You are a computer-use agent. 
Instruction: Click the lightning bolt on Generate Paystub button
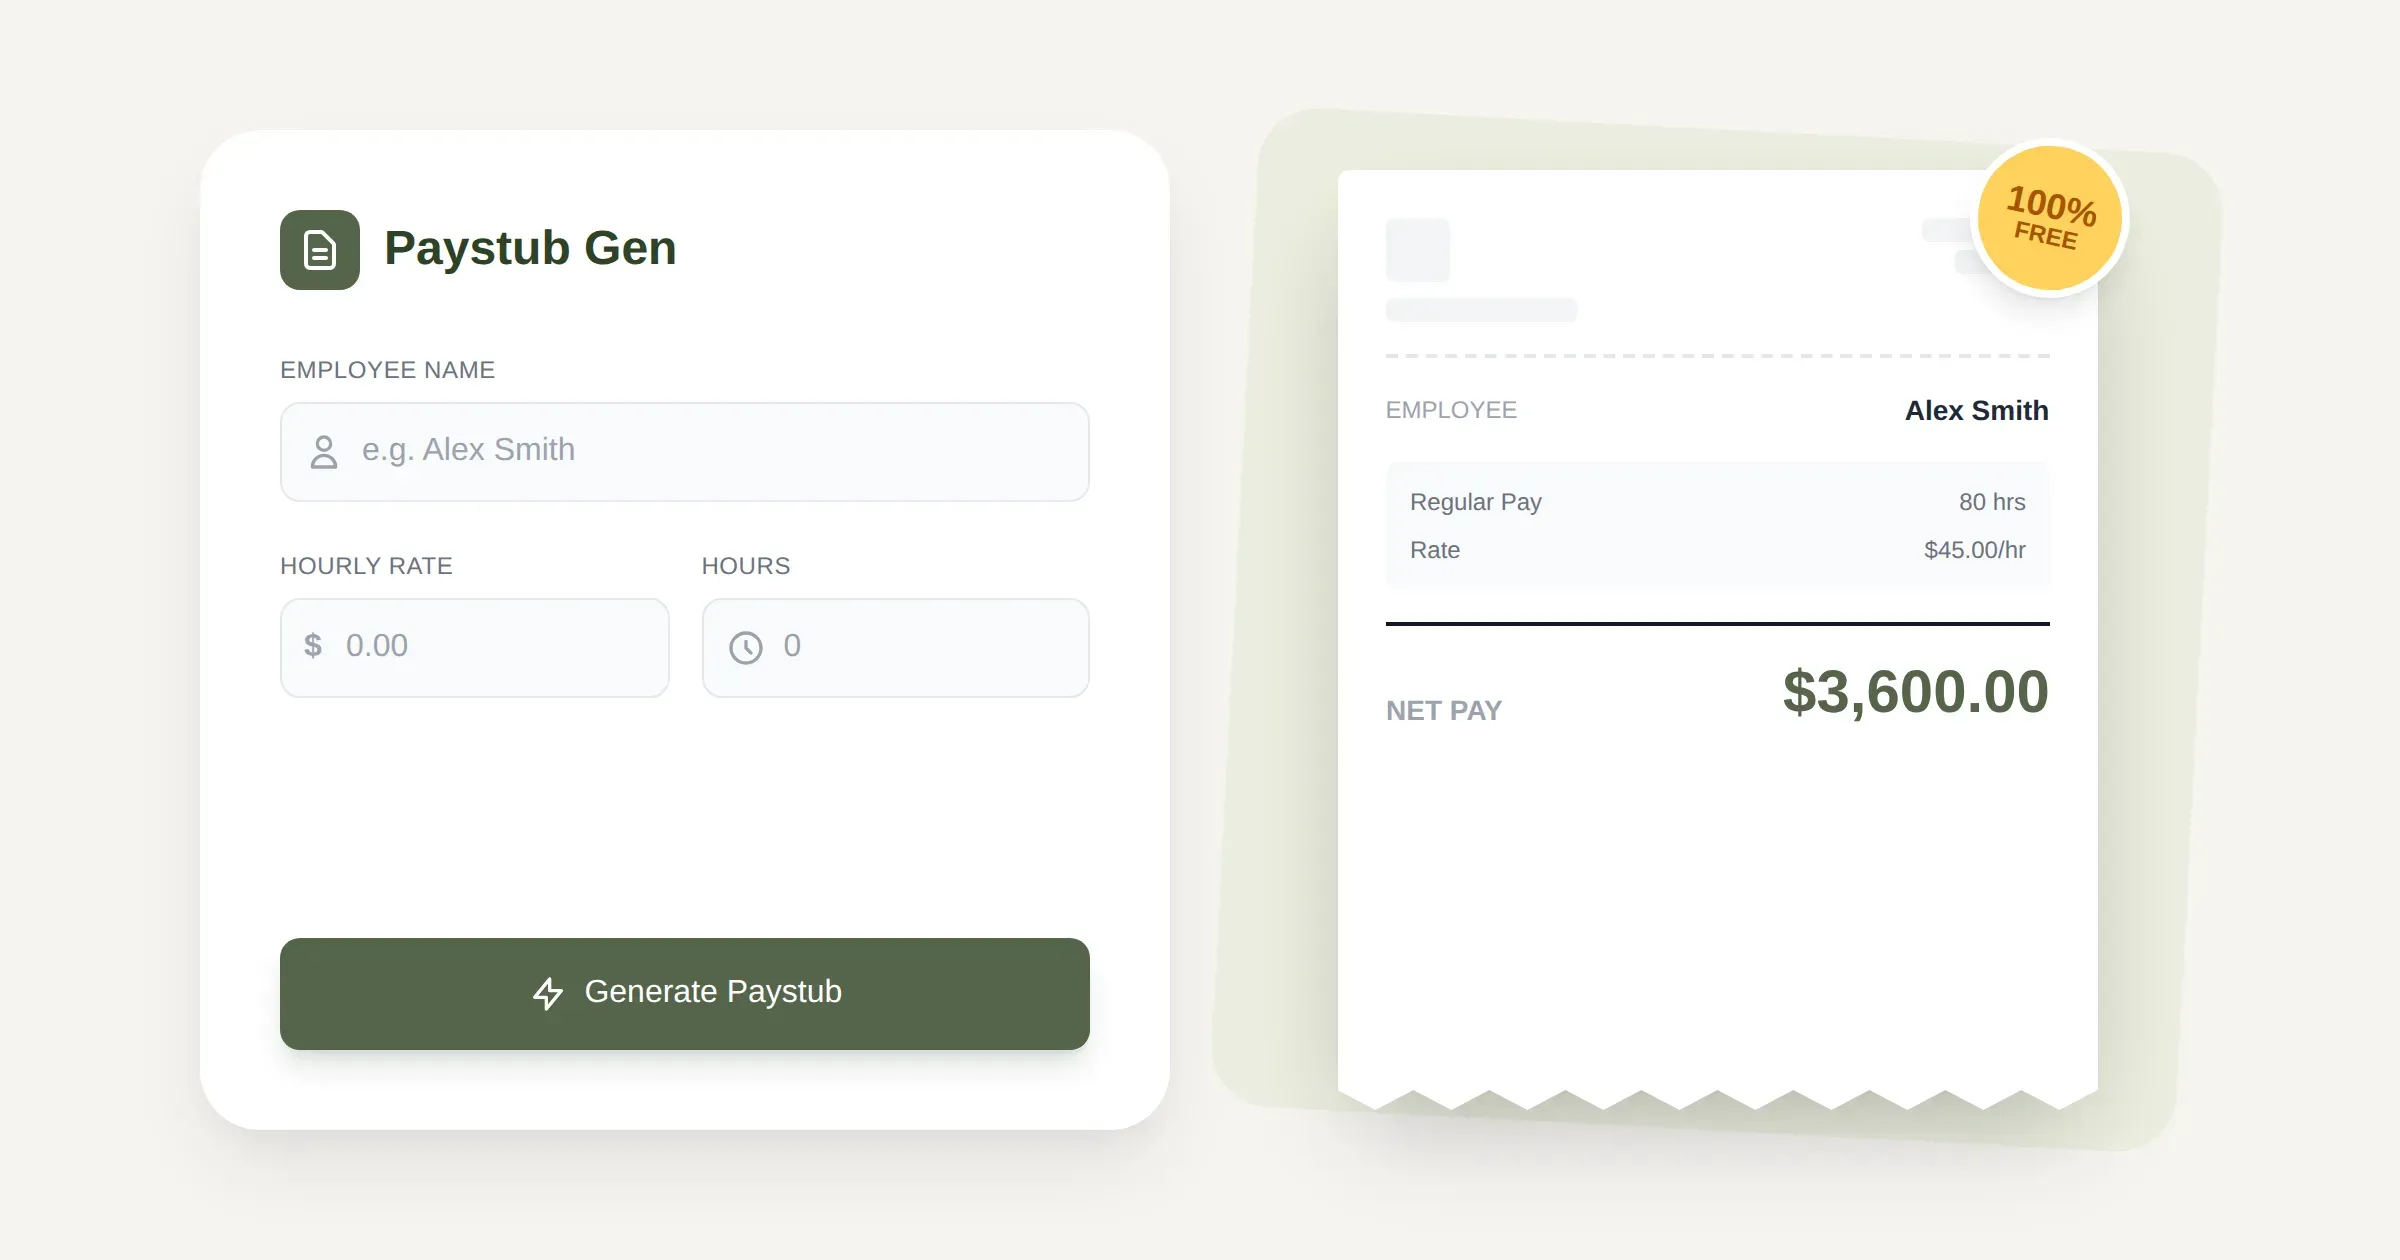[548, 993]
